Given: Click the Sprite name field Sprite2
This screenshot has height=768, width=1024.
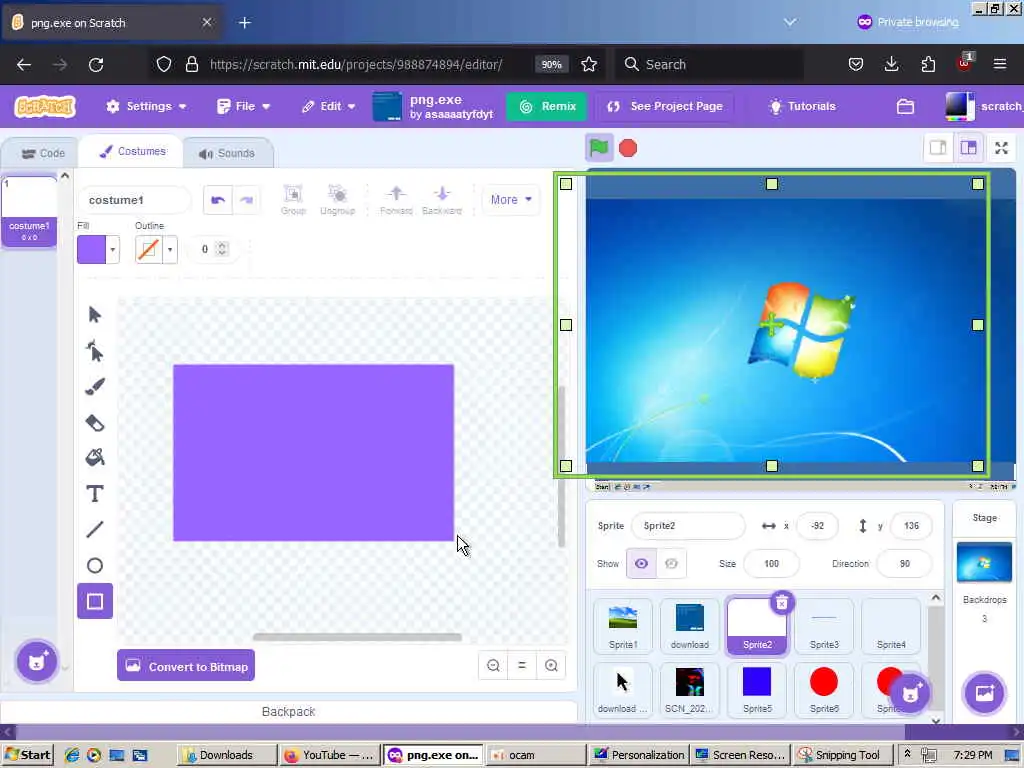Looking at the screenshot, I should (688, 526).
